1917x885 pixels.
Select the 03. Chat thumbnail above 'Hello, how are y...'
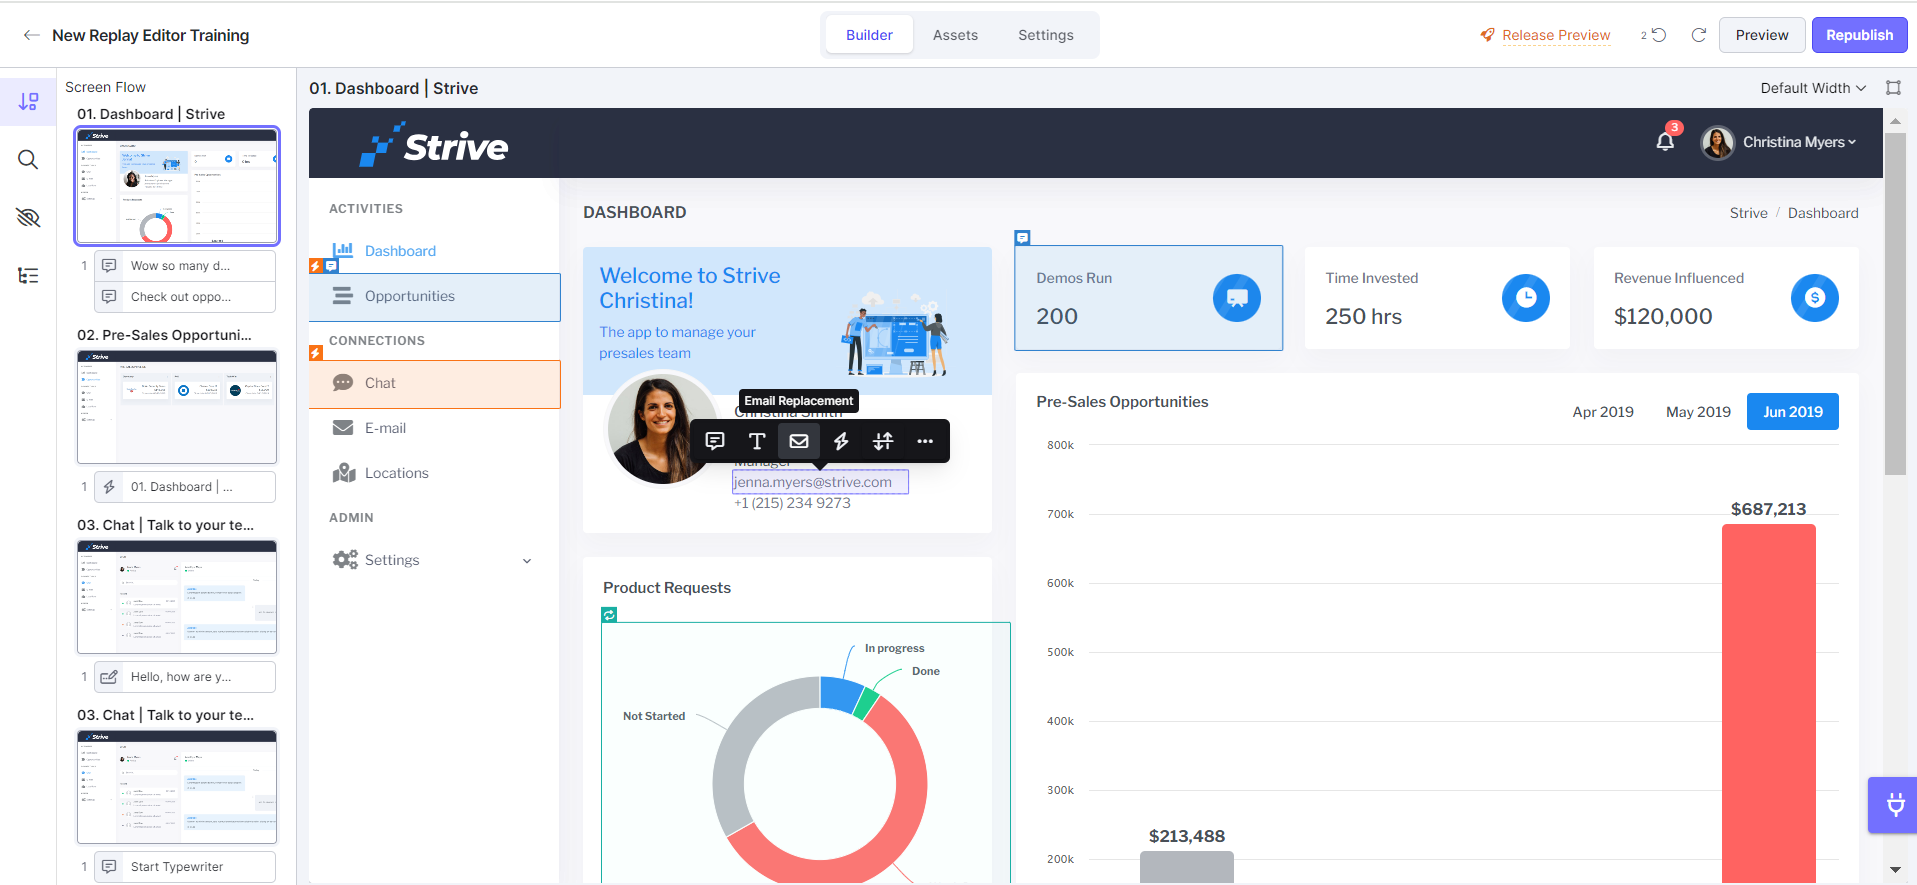pyautogui.click(x=177, y=597)
